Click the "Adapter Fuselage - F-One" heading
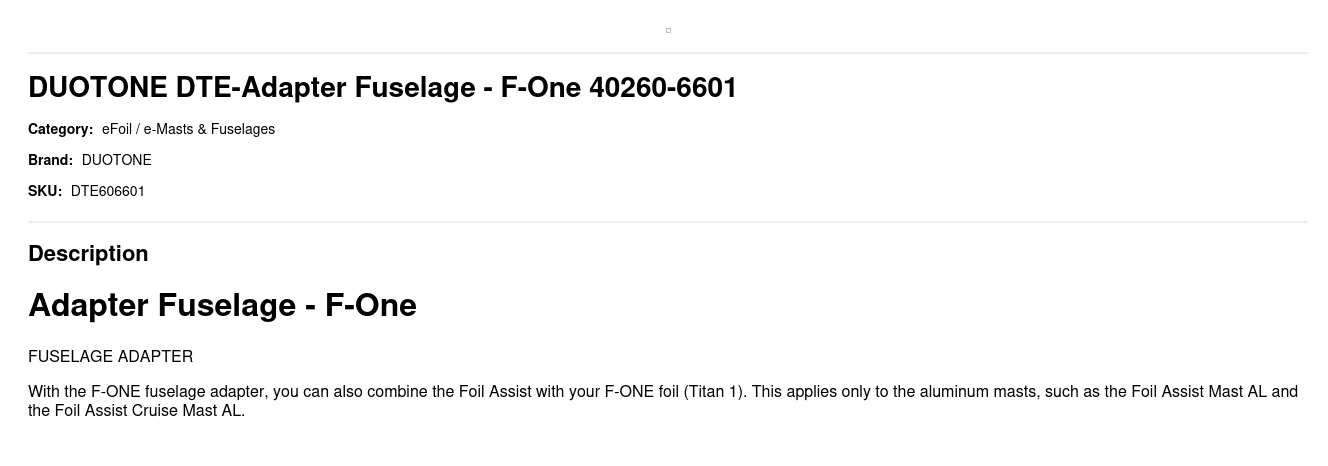Viewport: 1328px width, 466px height. tap(222, 305)
